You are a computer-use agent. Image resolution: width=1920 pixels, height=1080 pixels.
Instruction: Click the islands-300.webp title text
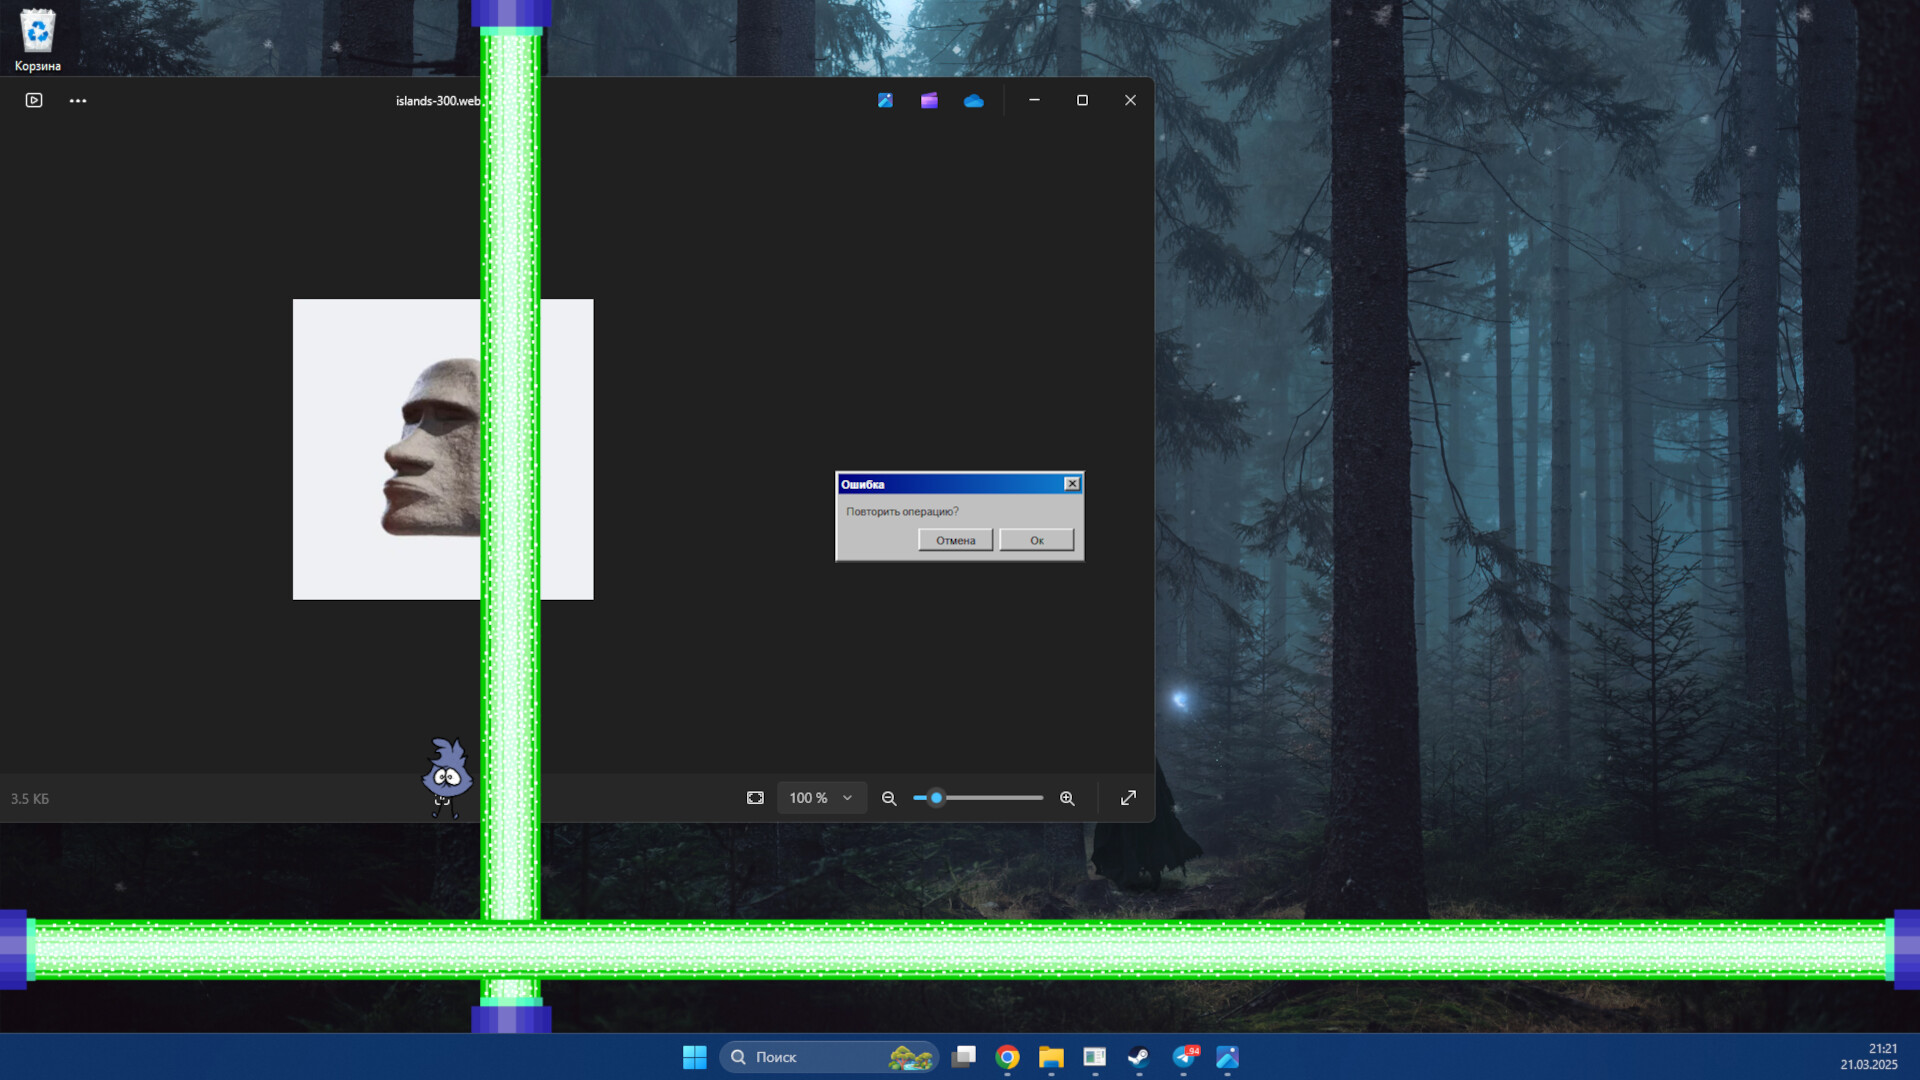click(x=437, y=100)
